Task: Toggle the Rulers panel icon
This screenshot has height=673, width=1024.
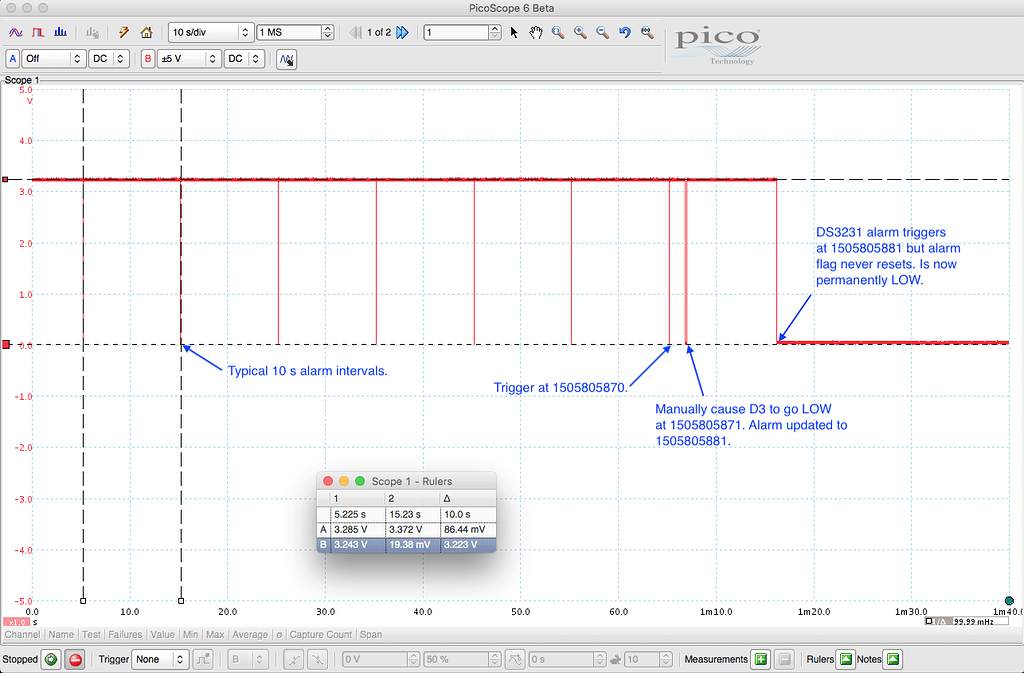Action: [x=844, y=660]
